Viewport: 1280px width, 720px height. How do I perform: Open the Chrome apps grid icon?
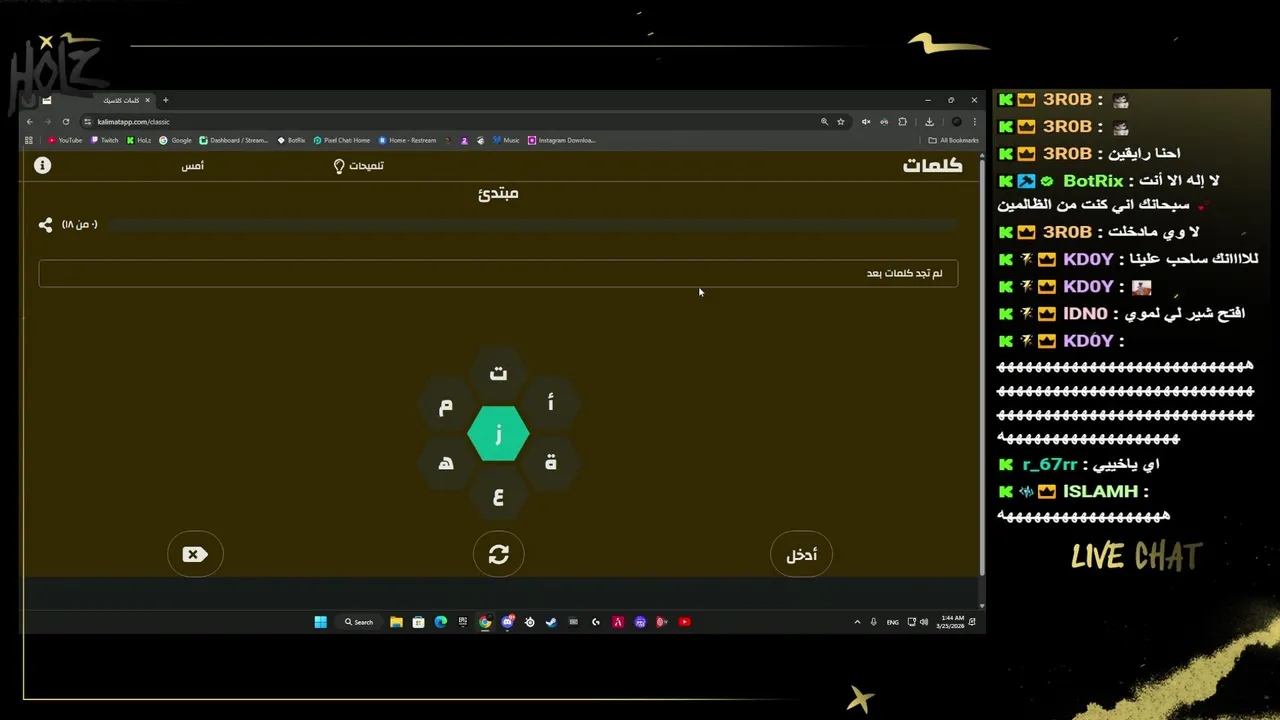point(29,140)
